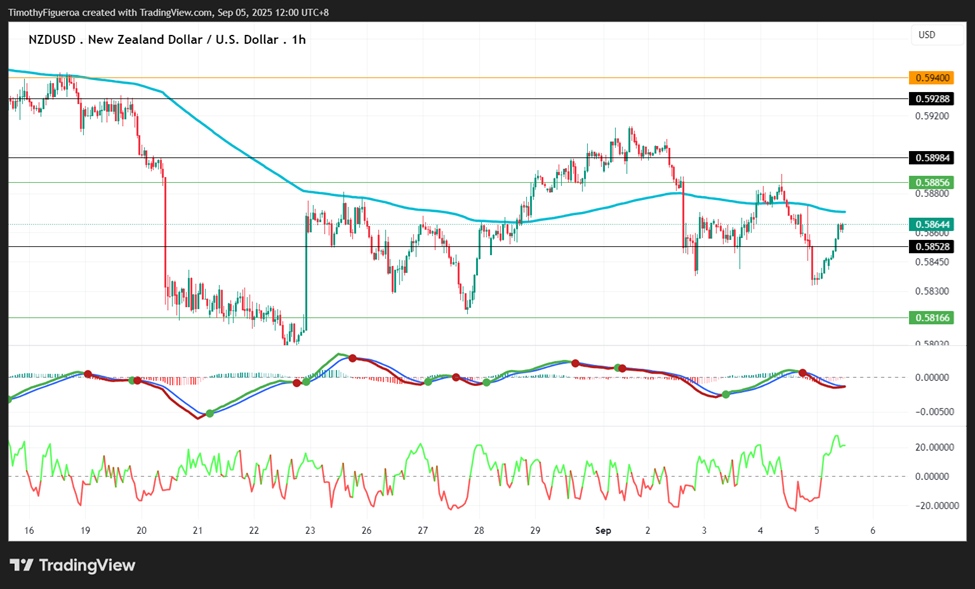Image resolution: width=975 pixels, height=589 pixels.
Task: Click the 0.58984 price level label
Action: [931, 157]
